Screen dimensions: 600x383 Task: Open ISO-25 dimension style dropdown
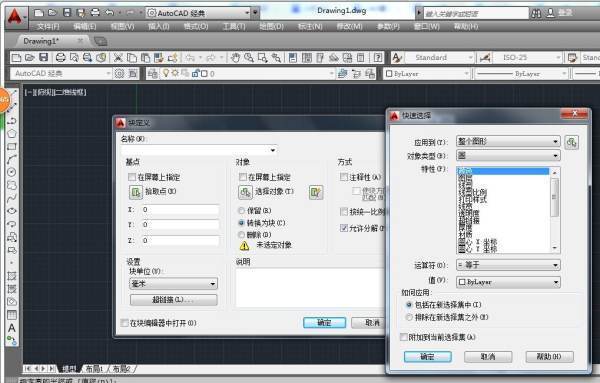click(527, 58)
